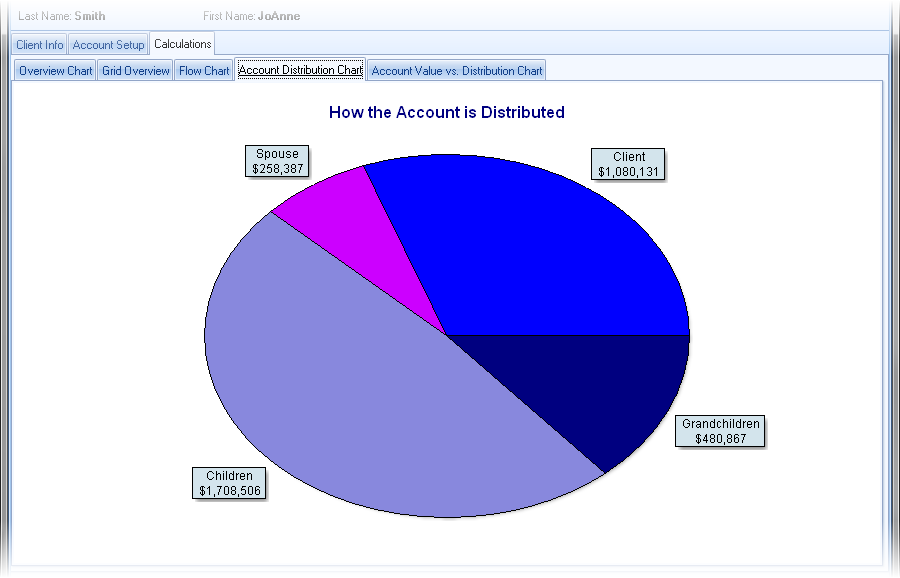Show the Flow Chart tab
Viewport: 900px width, 578px height.
pos(204,71)
